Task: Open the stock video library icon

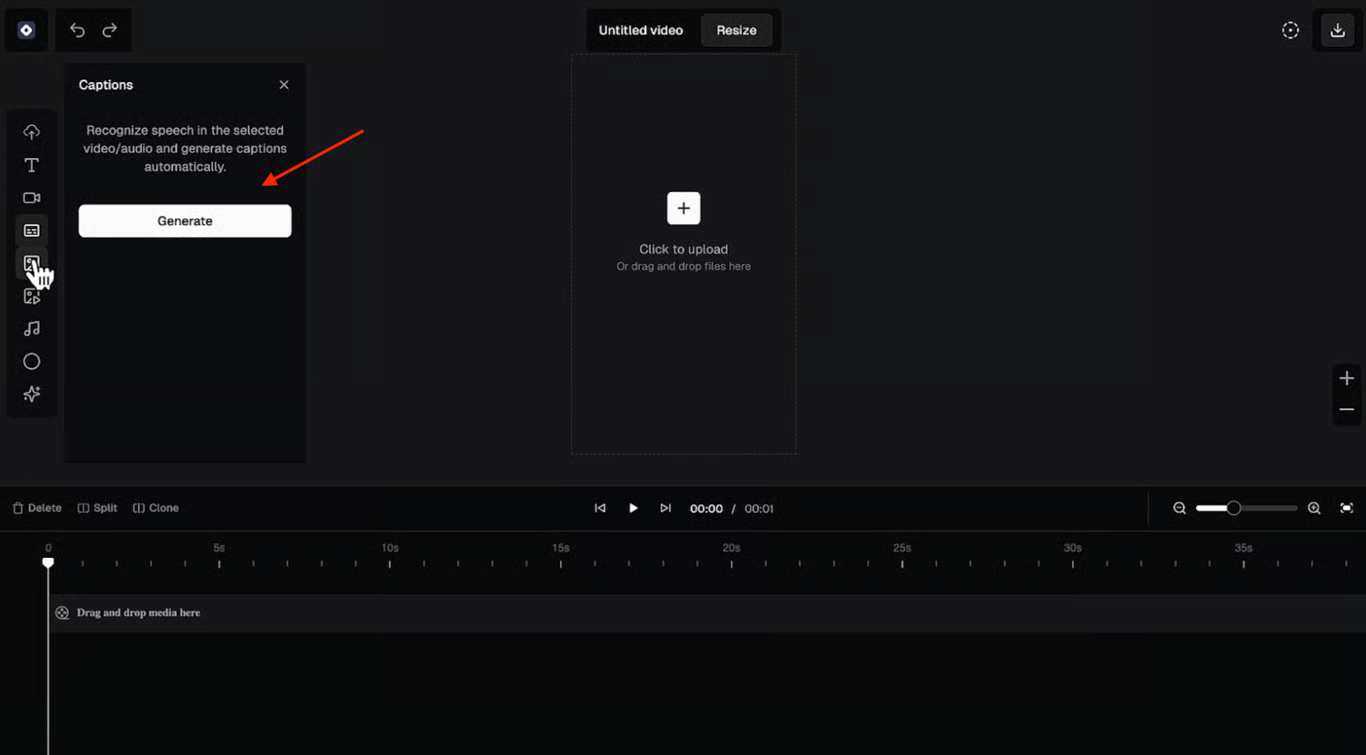Action: pyautogui.click(x=32, y=296)
